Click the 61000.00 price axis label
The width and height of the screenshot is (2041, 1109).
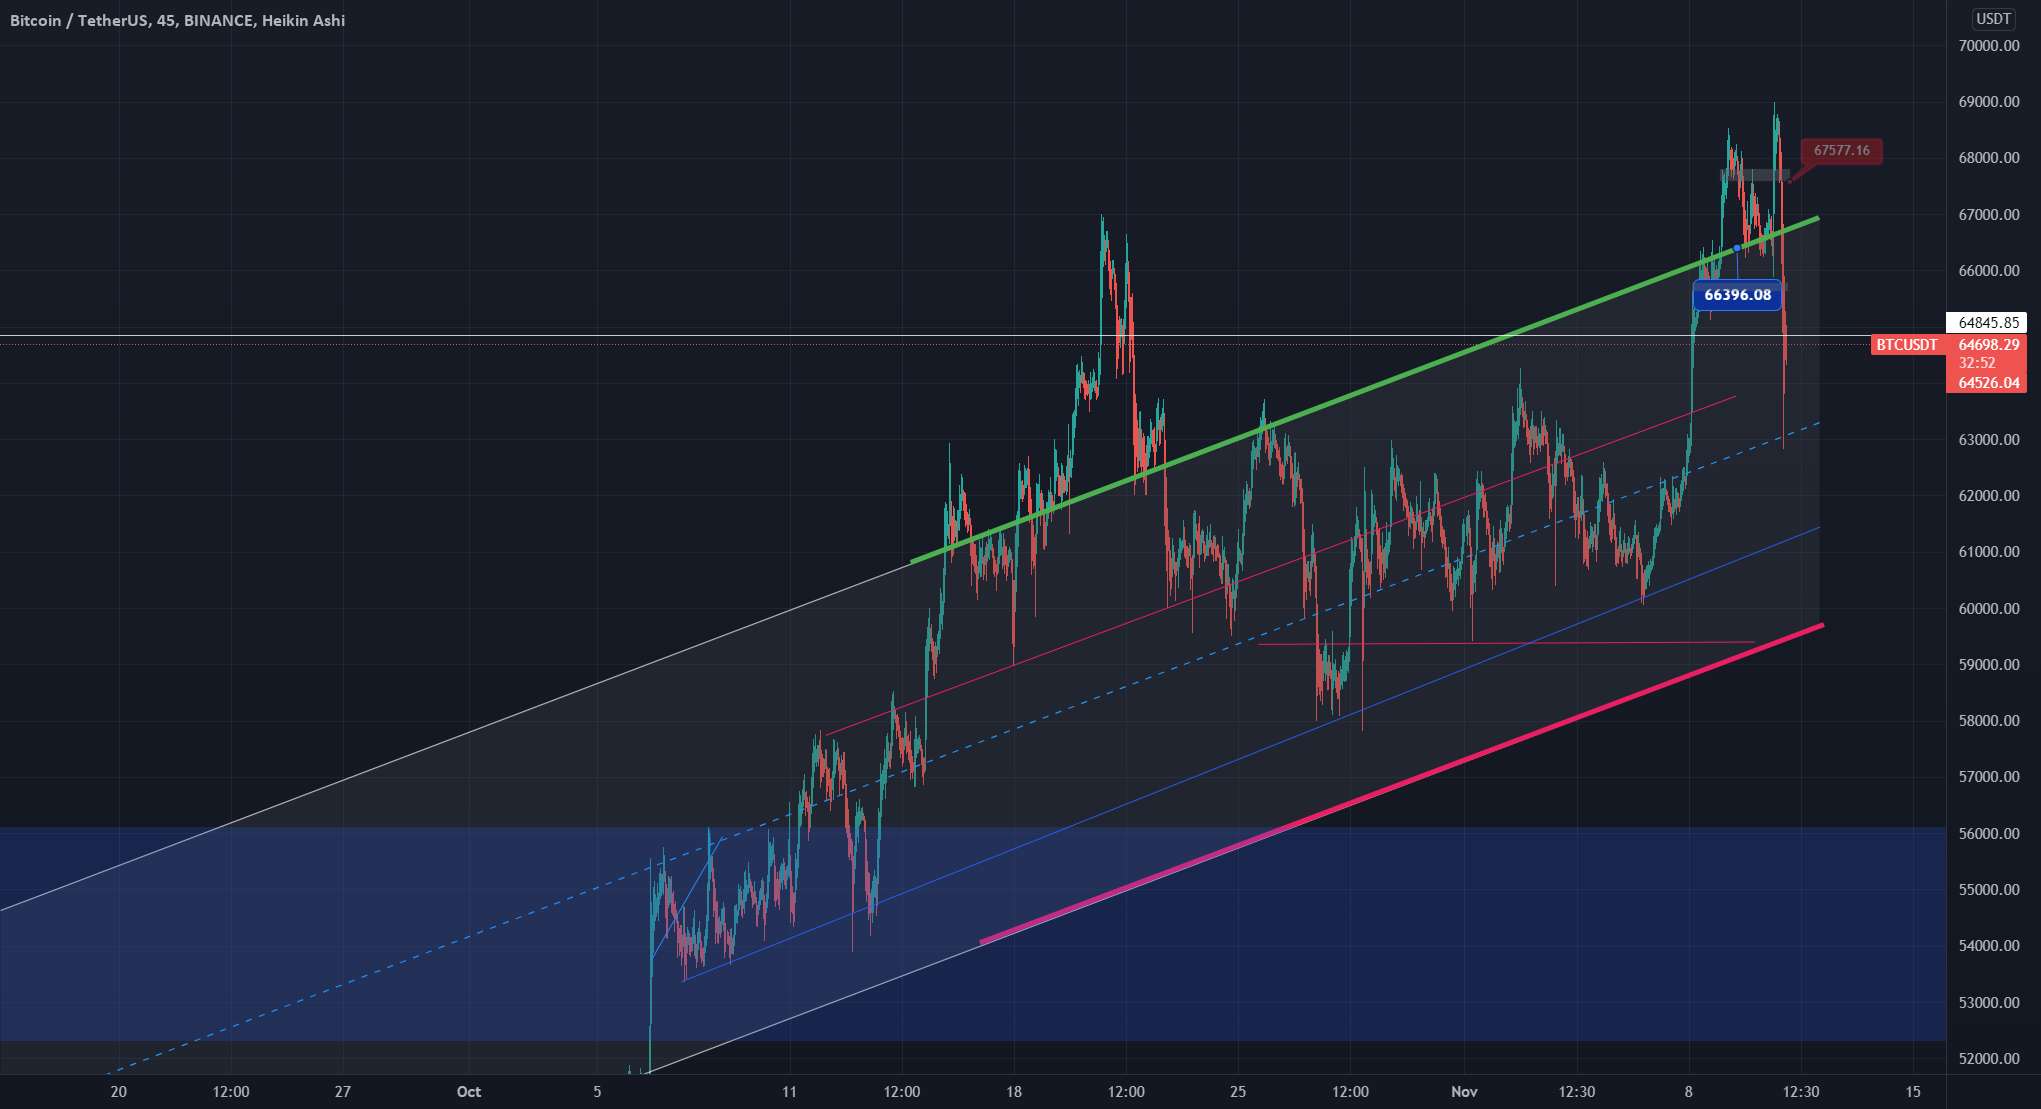tap(1989, 552)
